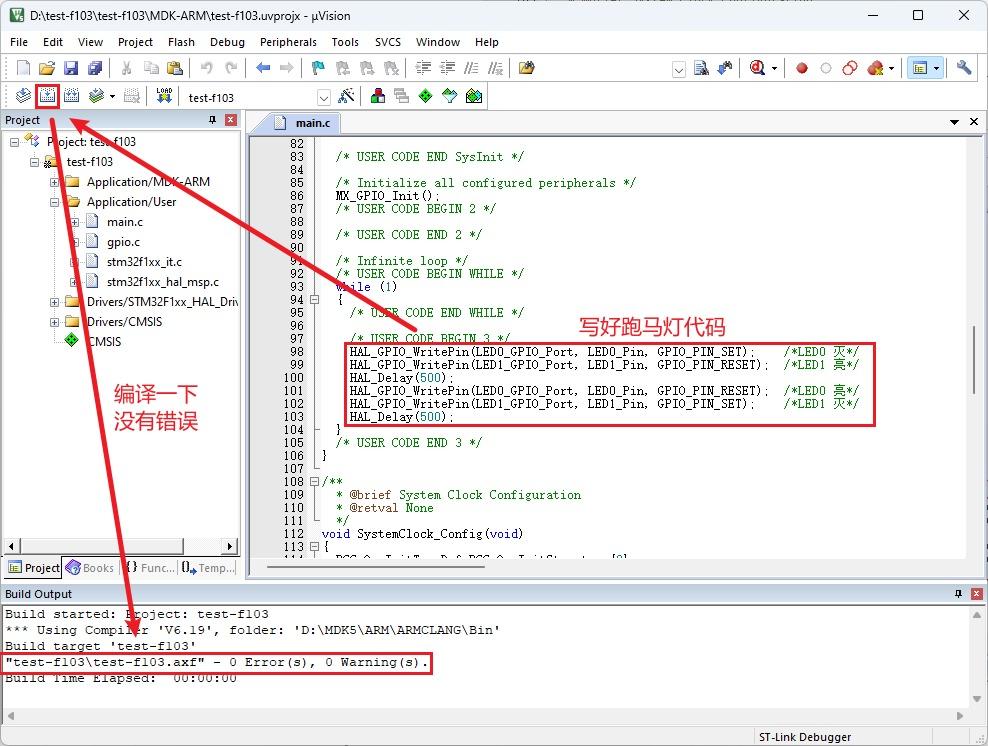Open the breakpoint kill dropdown arrow
The width and height of the screenshot is (988, 746).
tap(891, 69)
